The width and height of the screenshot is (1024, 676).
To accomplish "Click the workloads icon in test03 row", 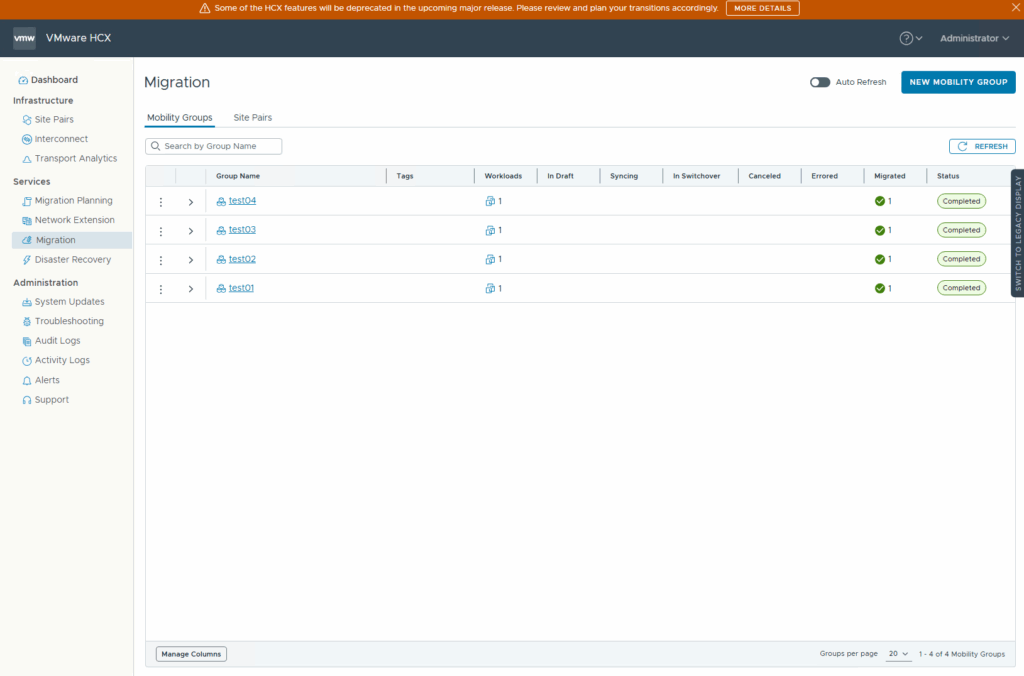I will [490, 231].
